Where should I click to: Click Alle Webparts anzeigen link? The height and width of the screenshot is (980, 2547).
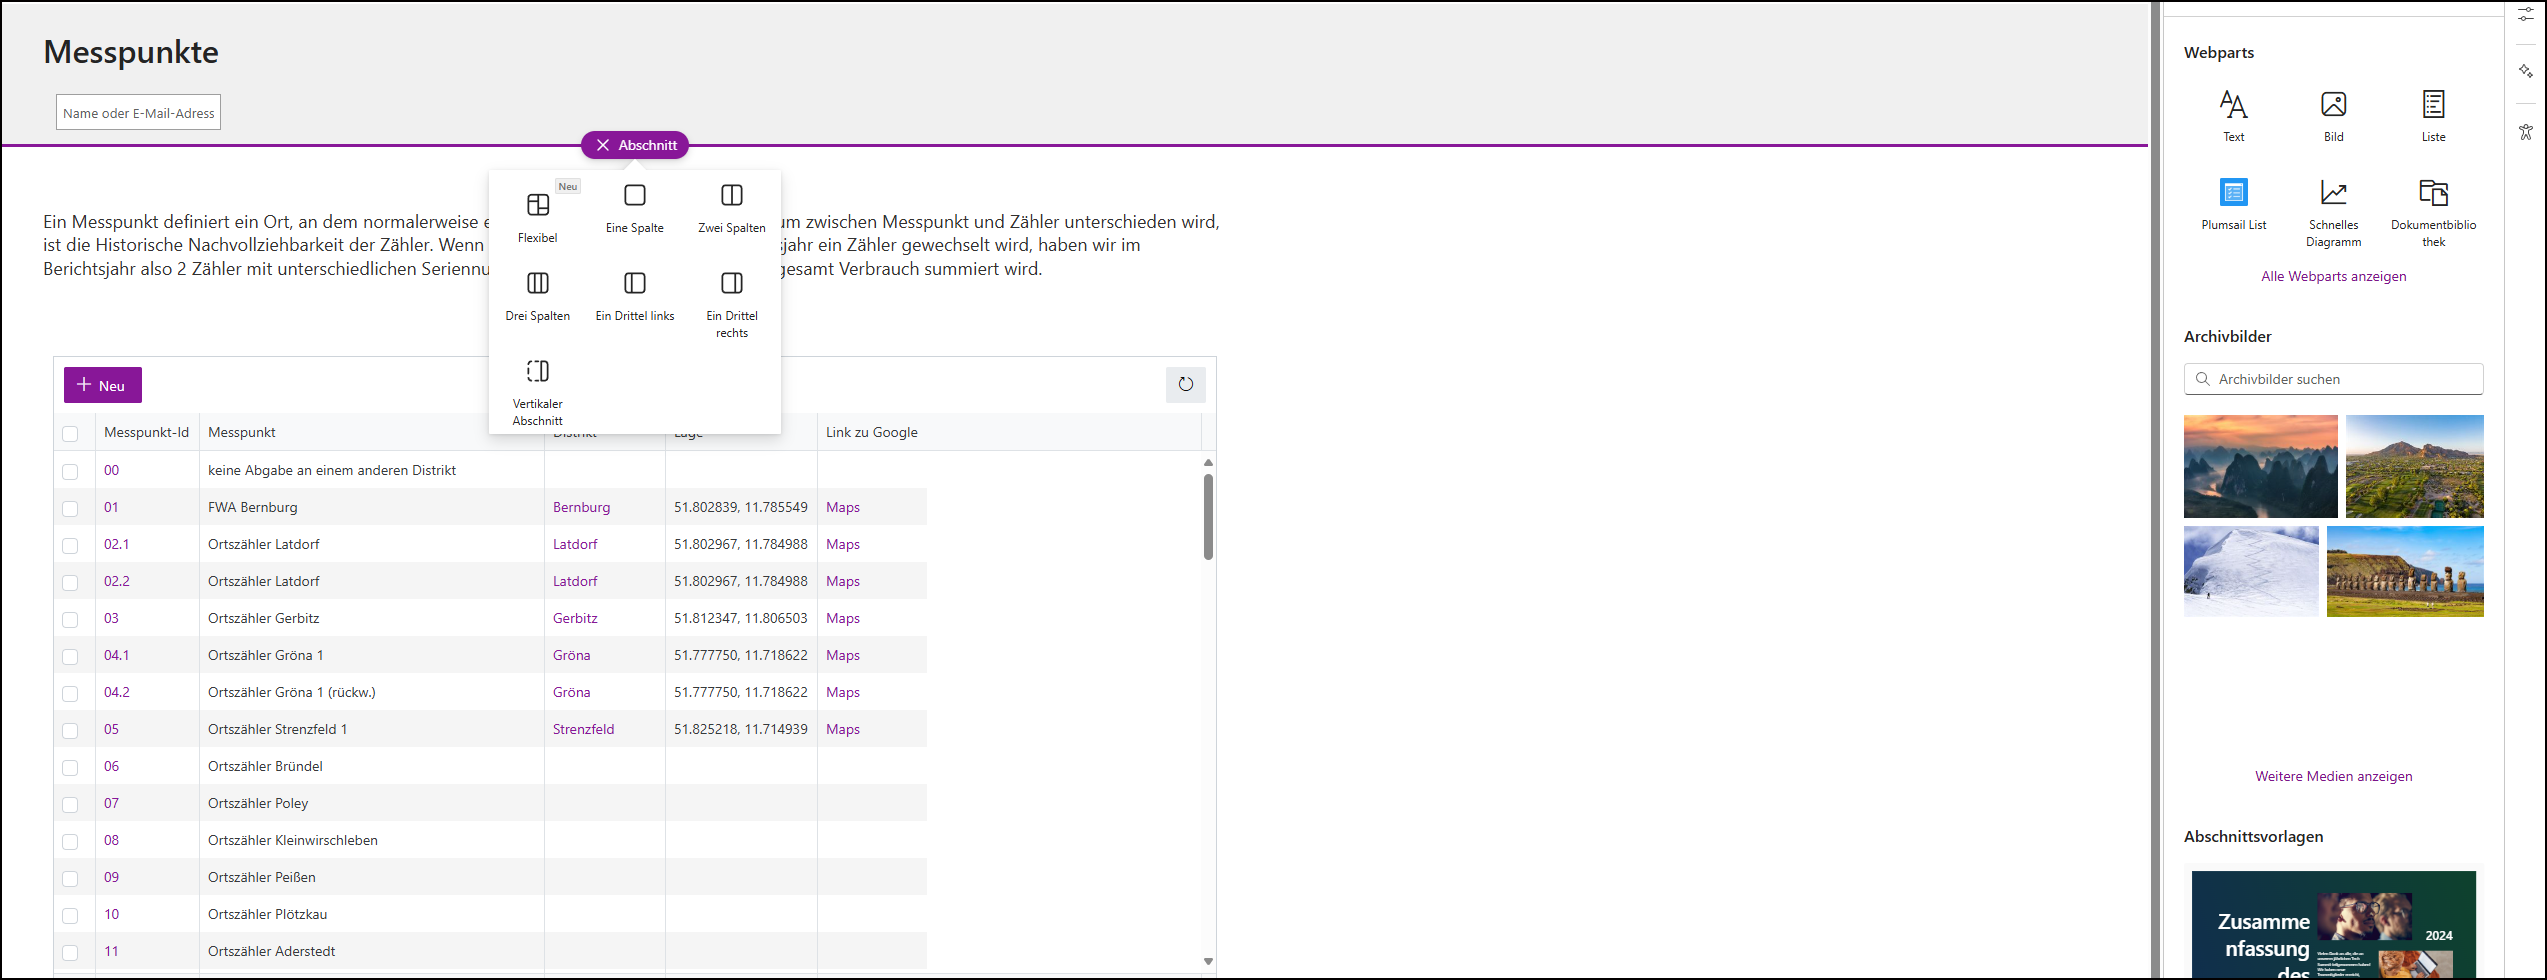pyautogui.click(x=2333, y=276)
